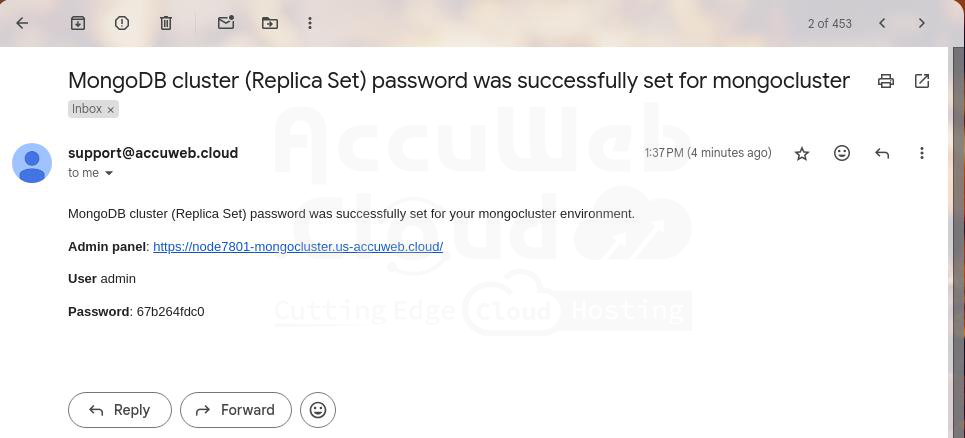Screen dimensions: 965x438
Task: Go to the newer email
Action: pyautogui.click(x=882, y=23)
